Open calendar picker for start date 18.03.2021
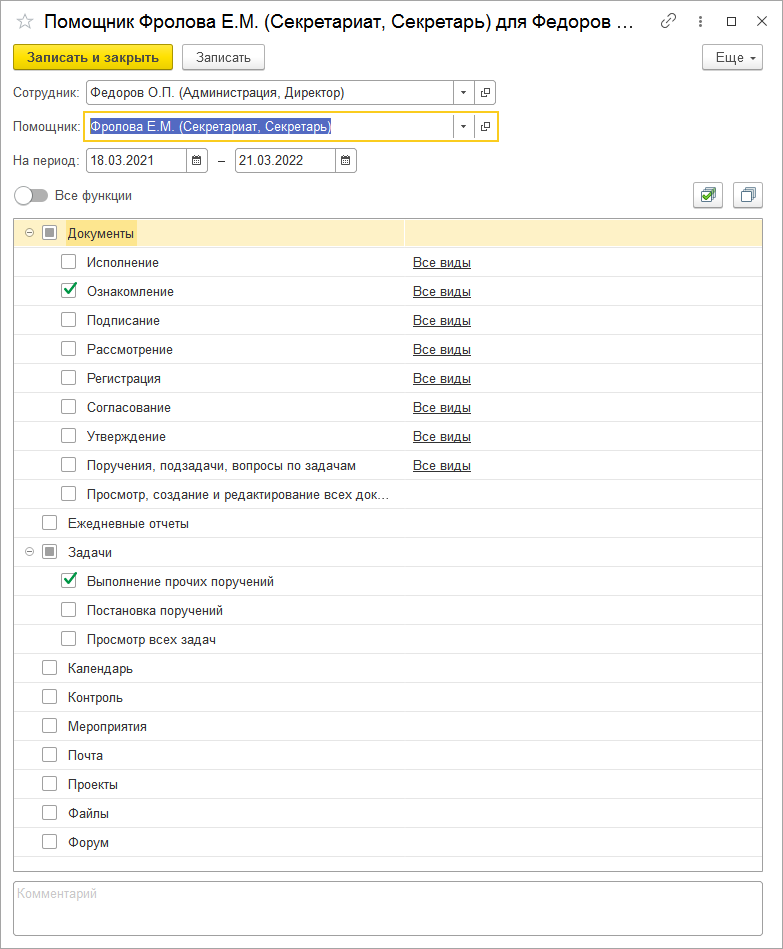783x949 pixels. (197, 160)
